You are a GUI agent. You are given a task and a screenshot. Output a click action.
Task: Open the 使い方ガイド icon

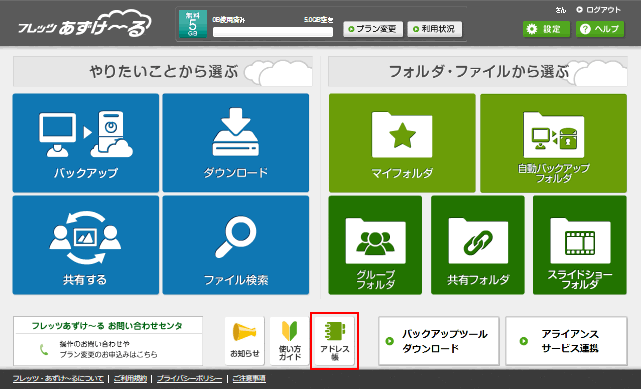(x=290, y=341)
